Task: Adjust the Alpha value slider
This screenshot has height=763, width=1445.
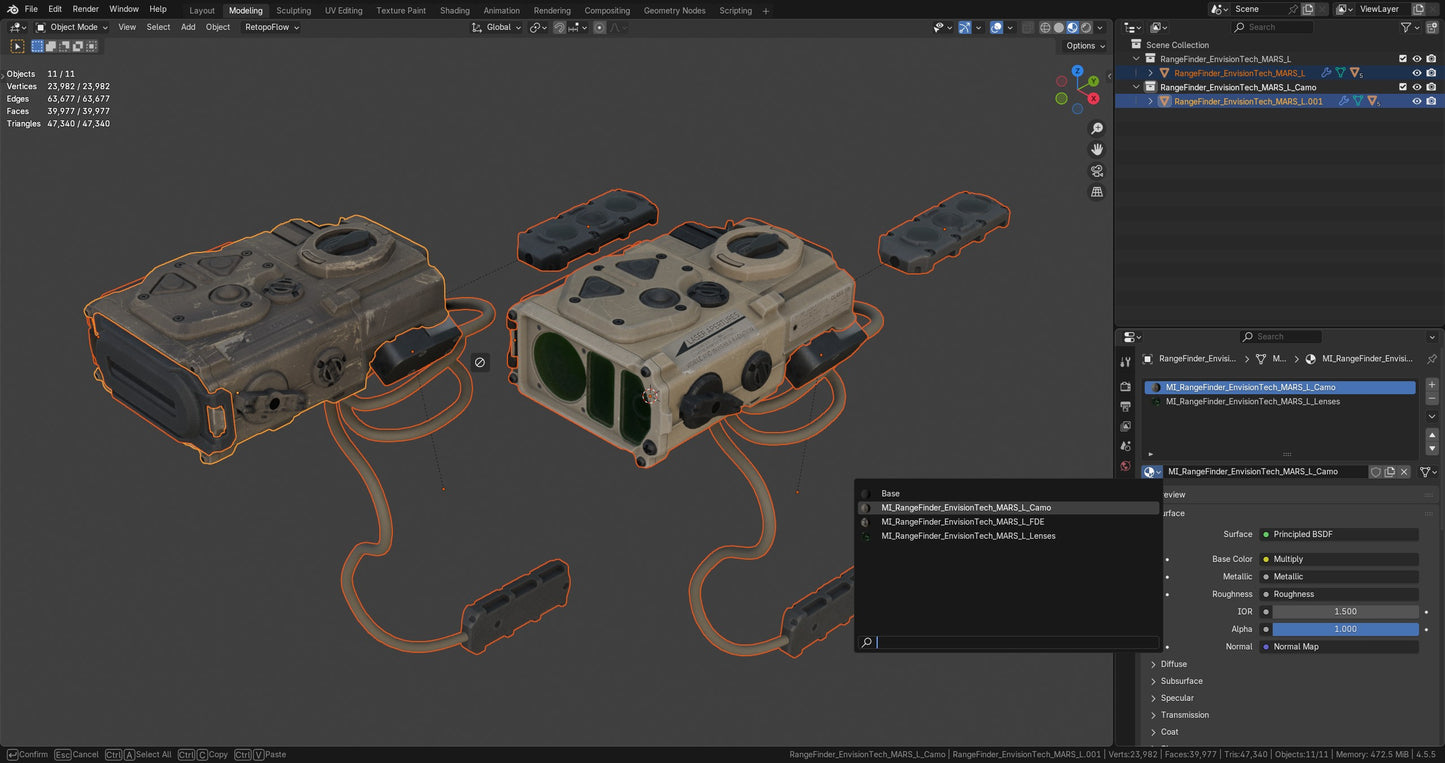Action: 1345,629
